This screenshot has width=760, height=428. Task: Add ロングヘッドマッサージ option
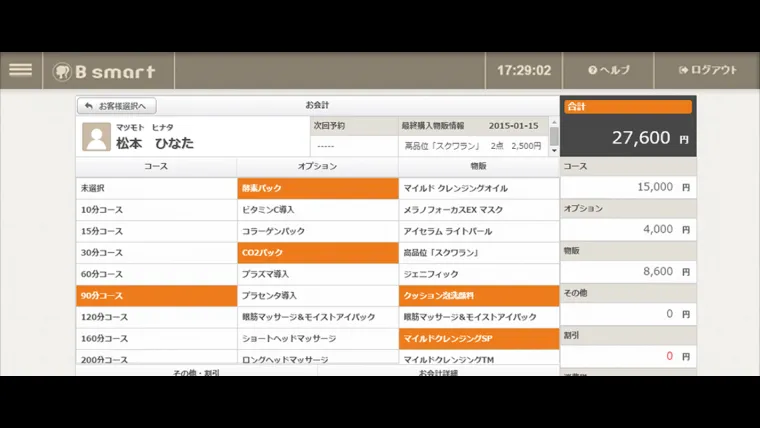[x=318, y=358]
